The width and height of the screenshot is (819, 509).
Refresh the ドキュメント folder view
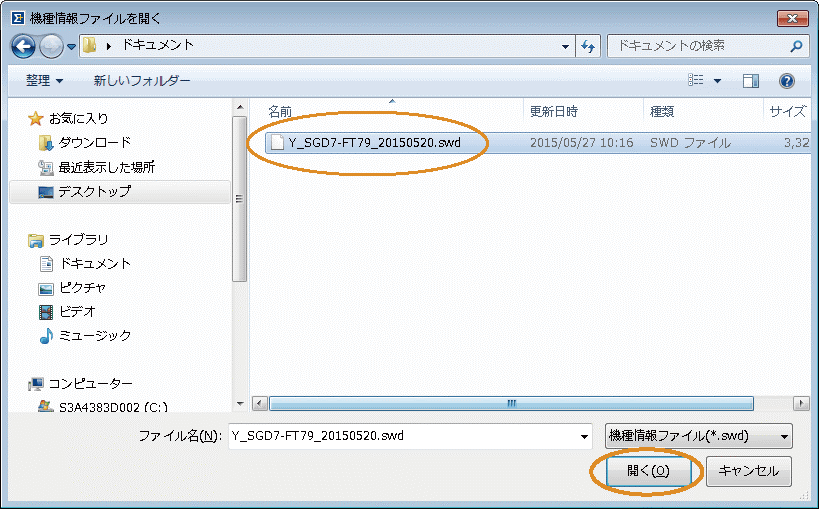(588, 47)
